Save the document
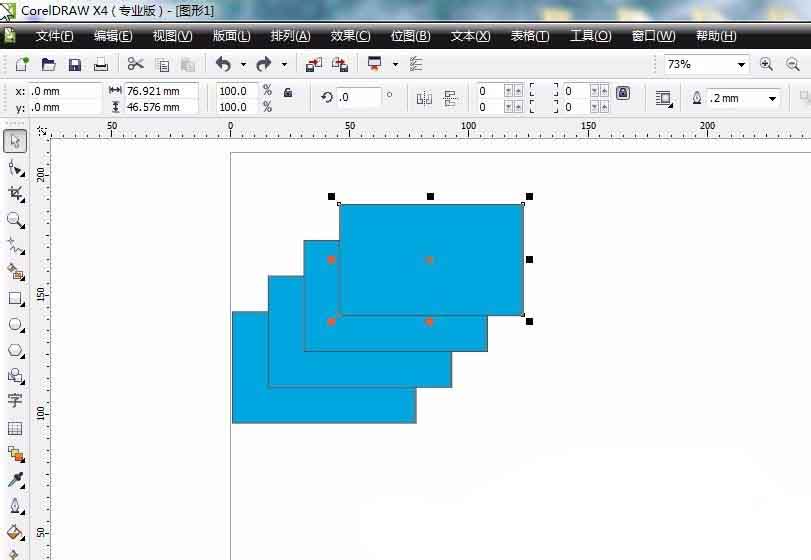Viewport: 811px width, 560px height. coord(75,64)
